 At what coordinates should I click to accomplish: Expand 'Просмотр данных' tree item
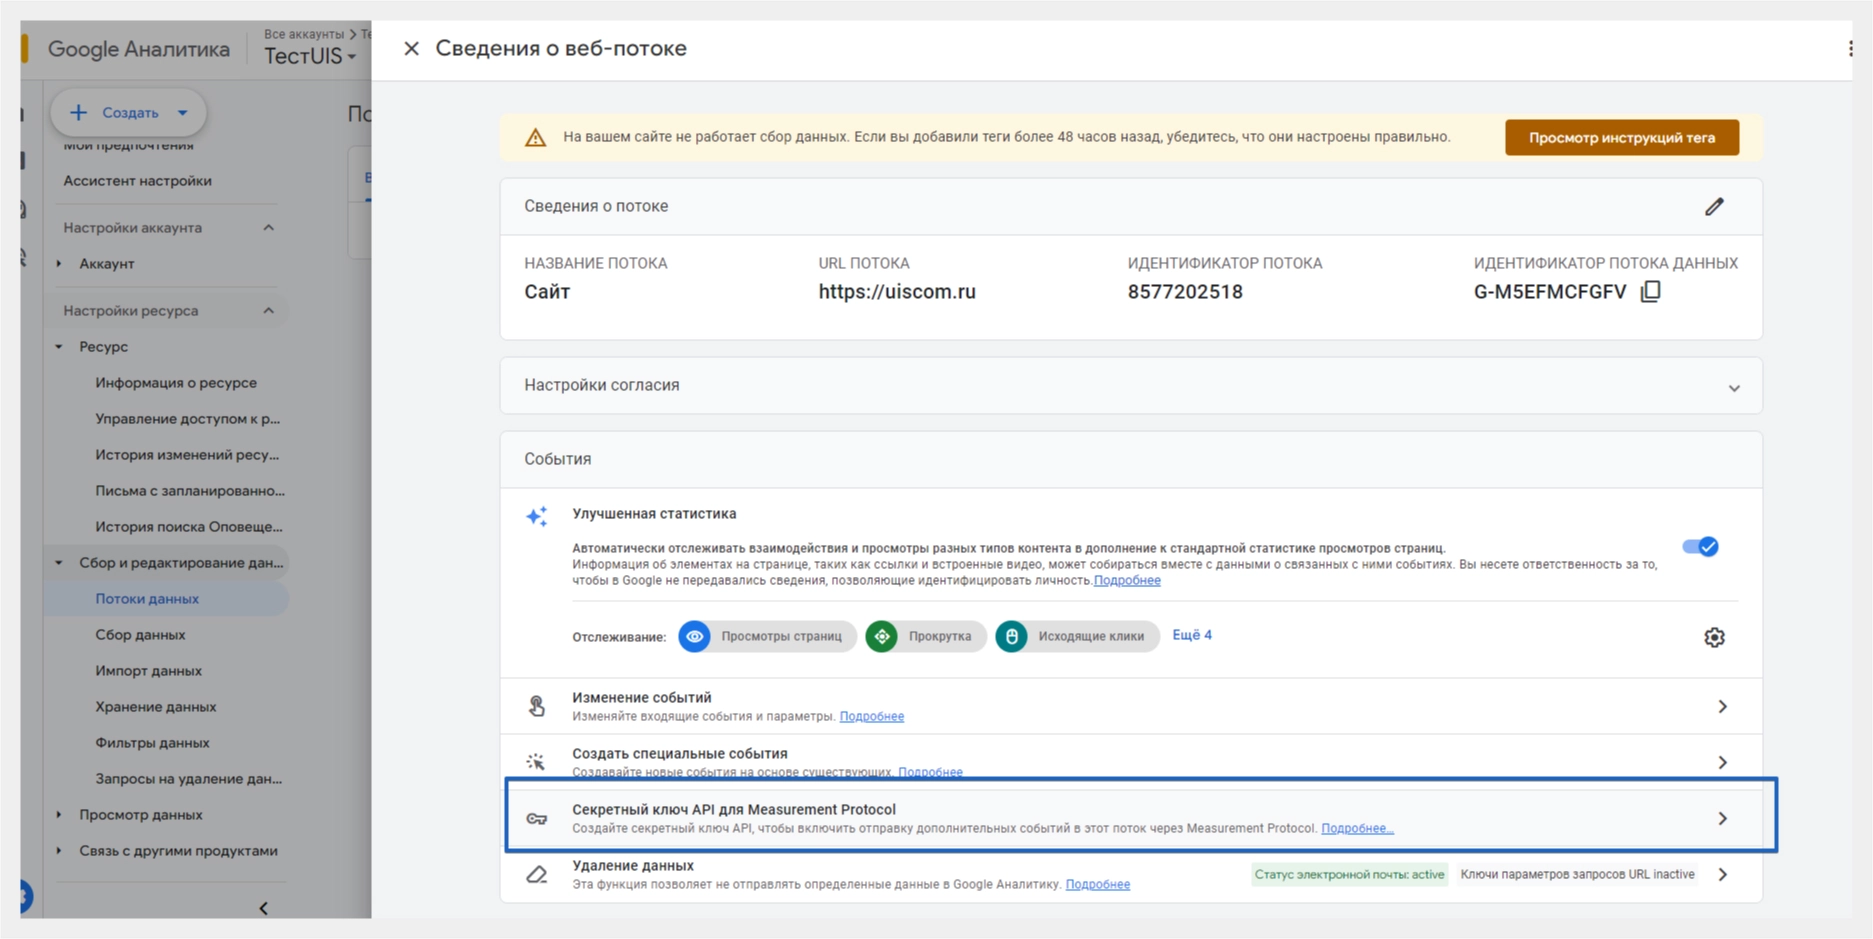tap(59, 815)
